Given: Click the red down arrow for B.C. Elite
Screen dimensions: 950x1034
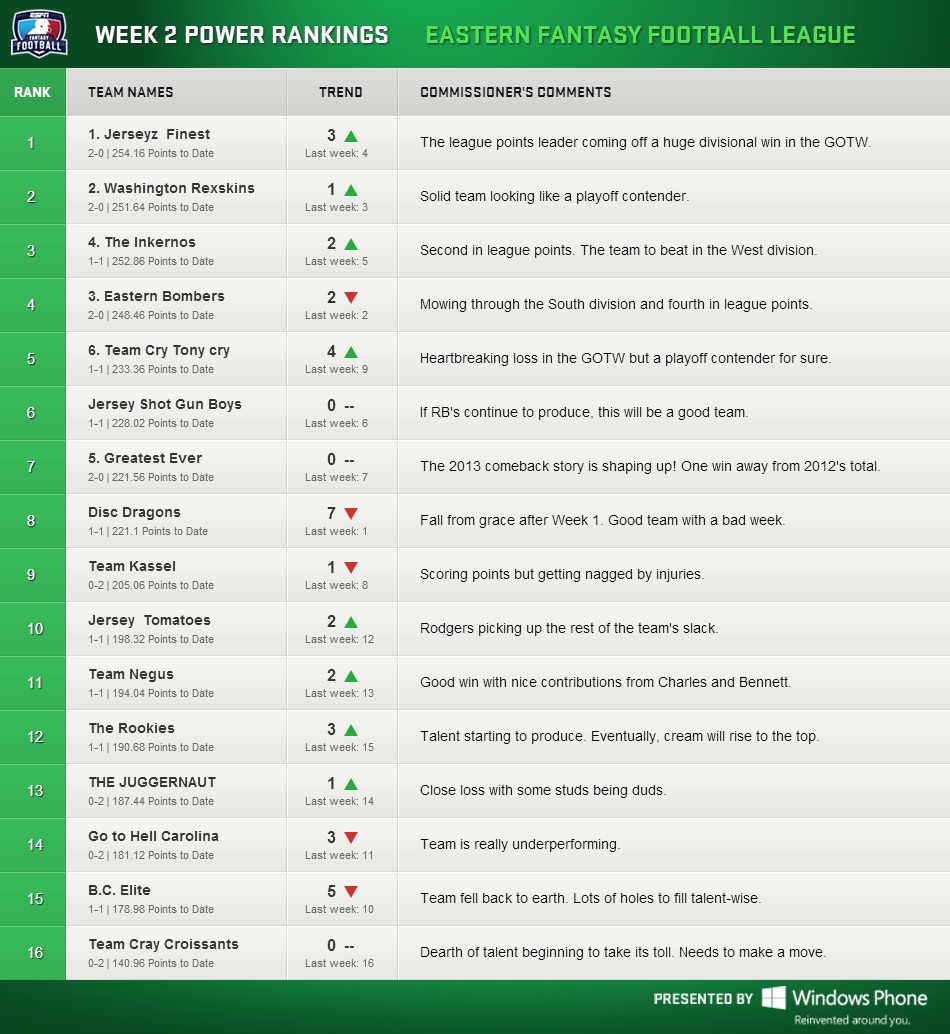Looking at the screenshot, I should pyautogui.click(x=351, y=892).
